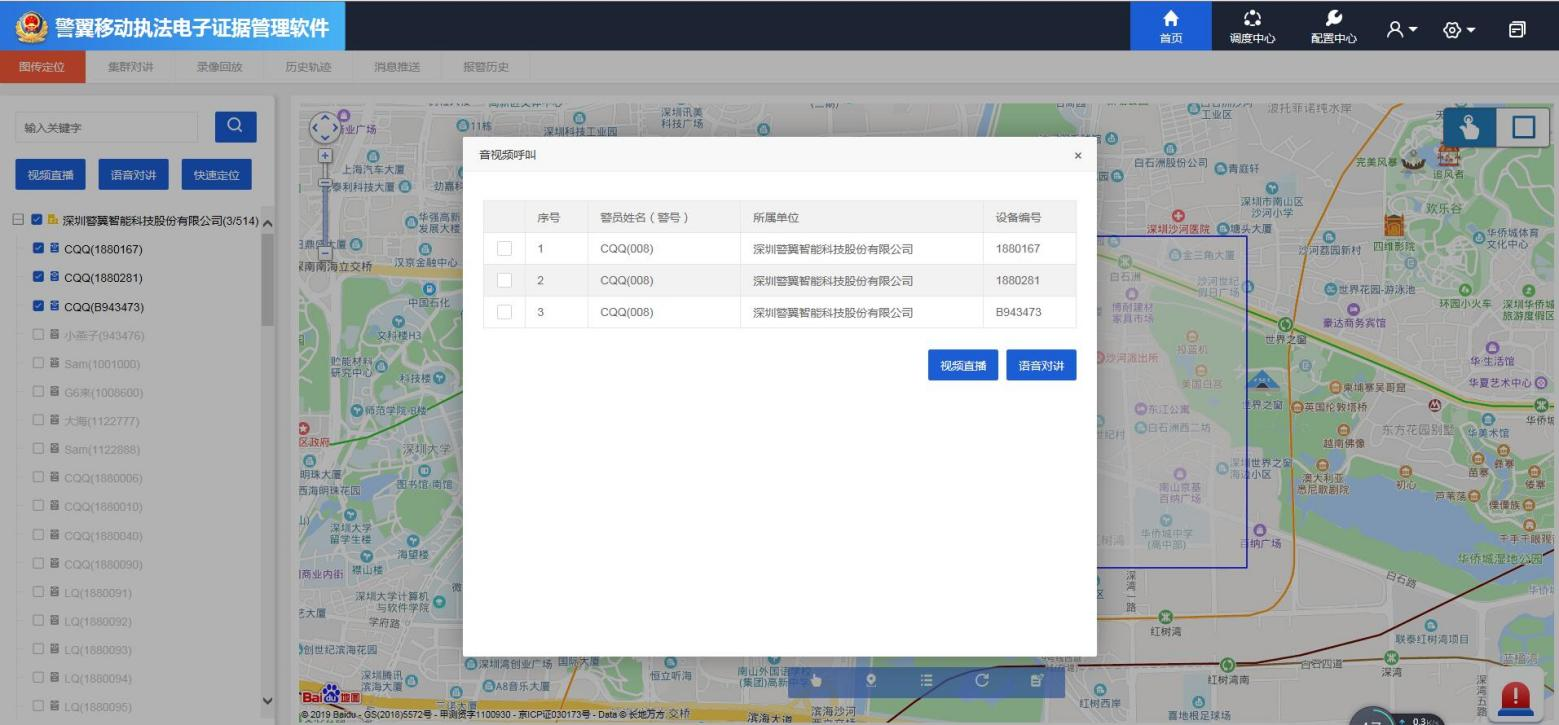Switch to 消息推送 tab
Screen dimensions: 1559x725
click(397, 67)
